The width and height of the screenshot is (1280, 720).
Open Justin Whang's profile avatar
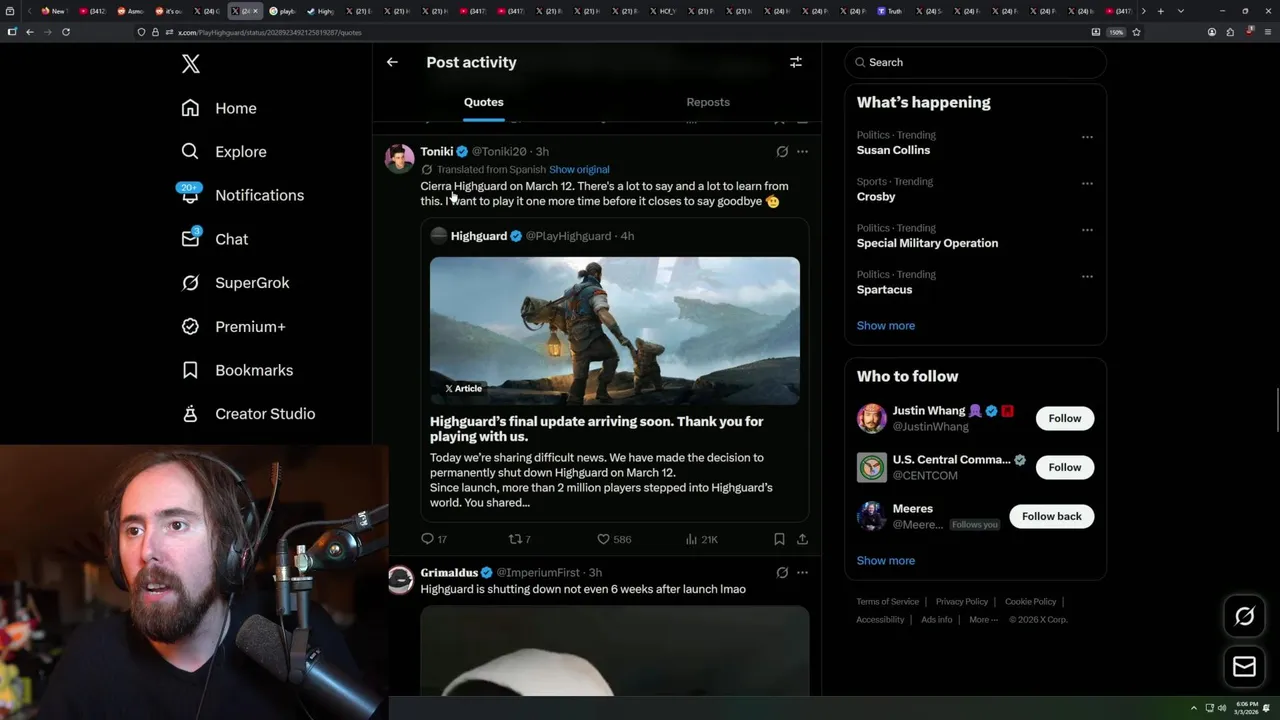872,418
